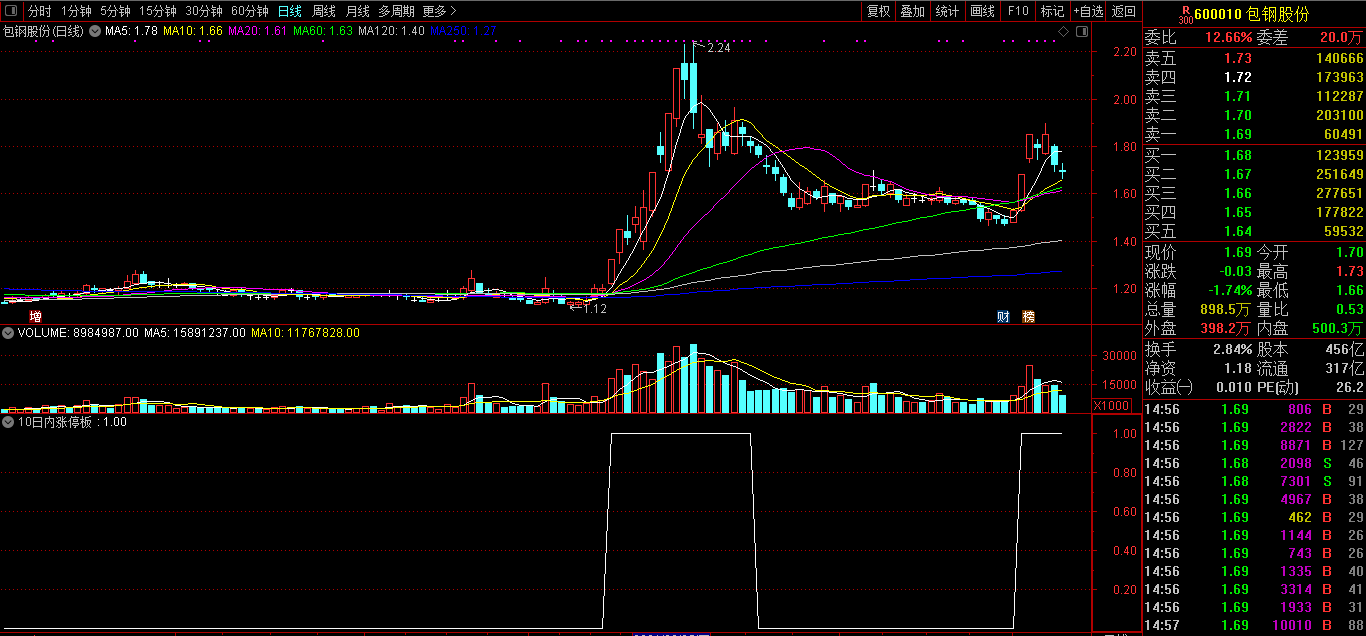
Task: Select the 日线 daily period tab
Action: [290, 11]
